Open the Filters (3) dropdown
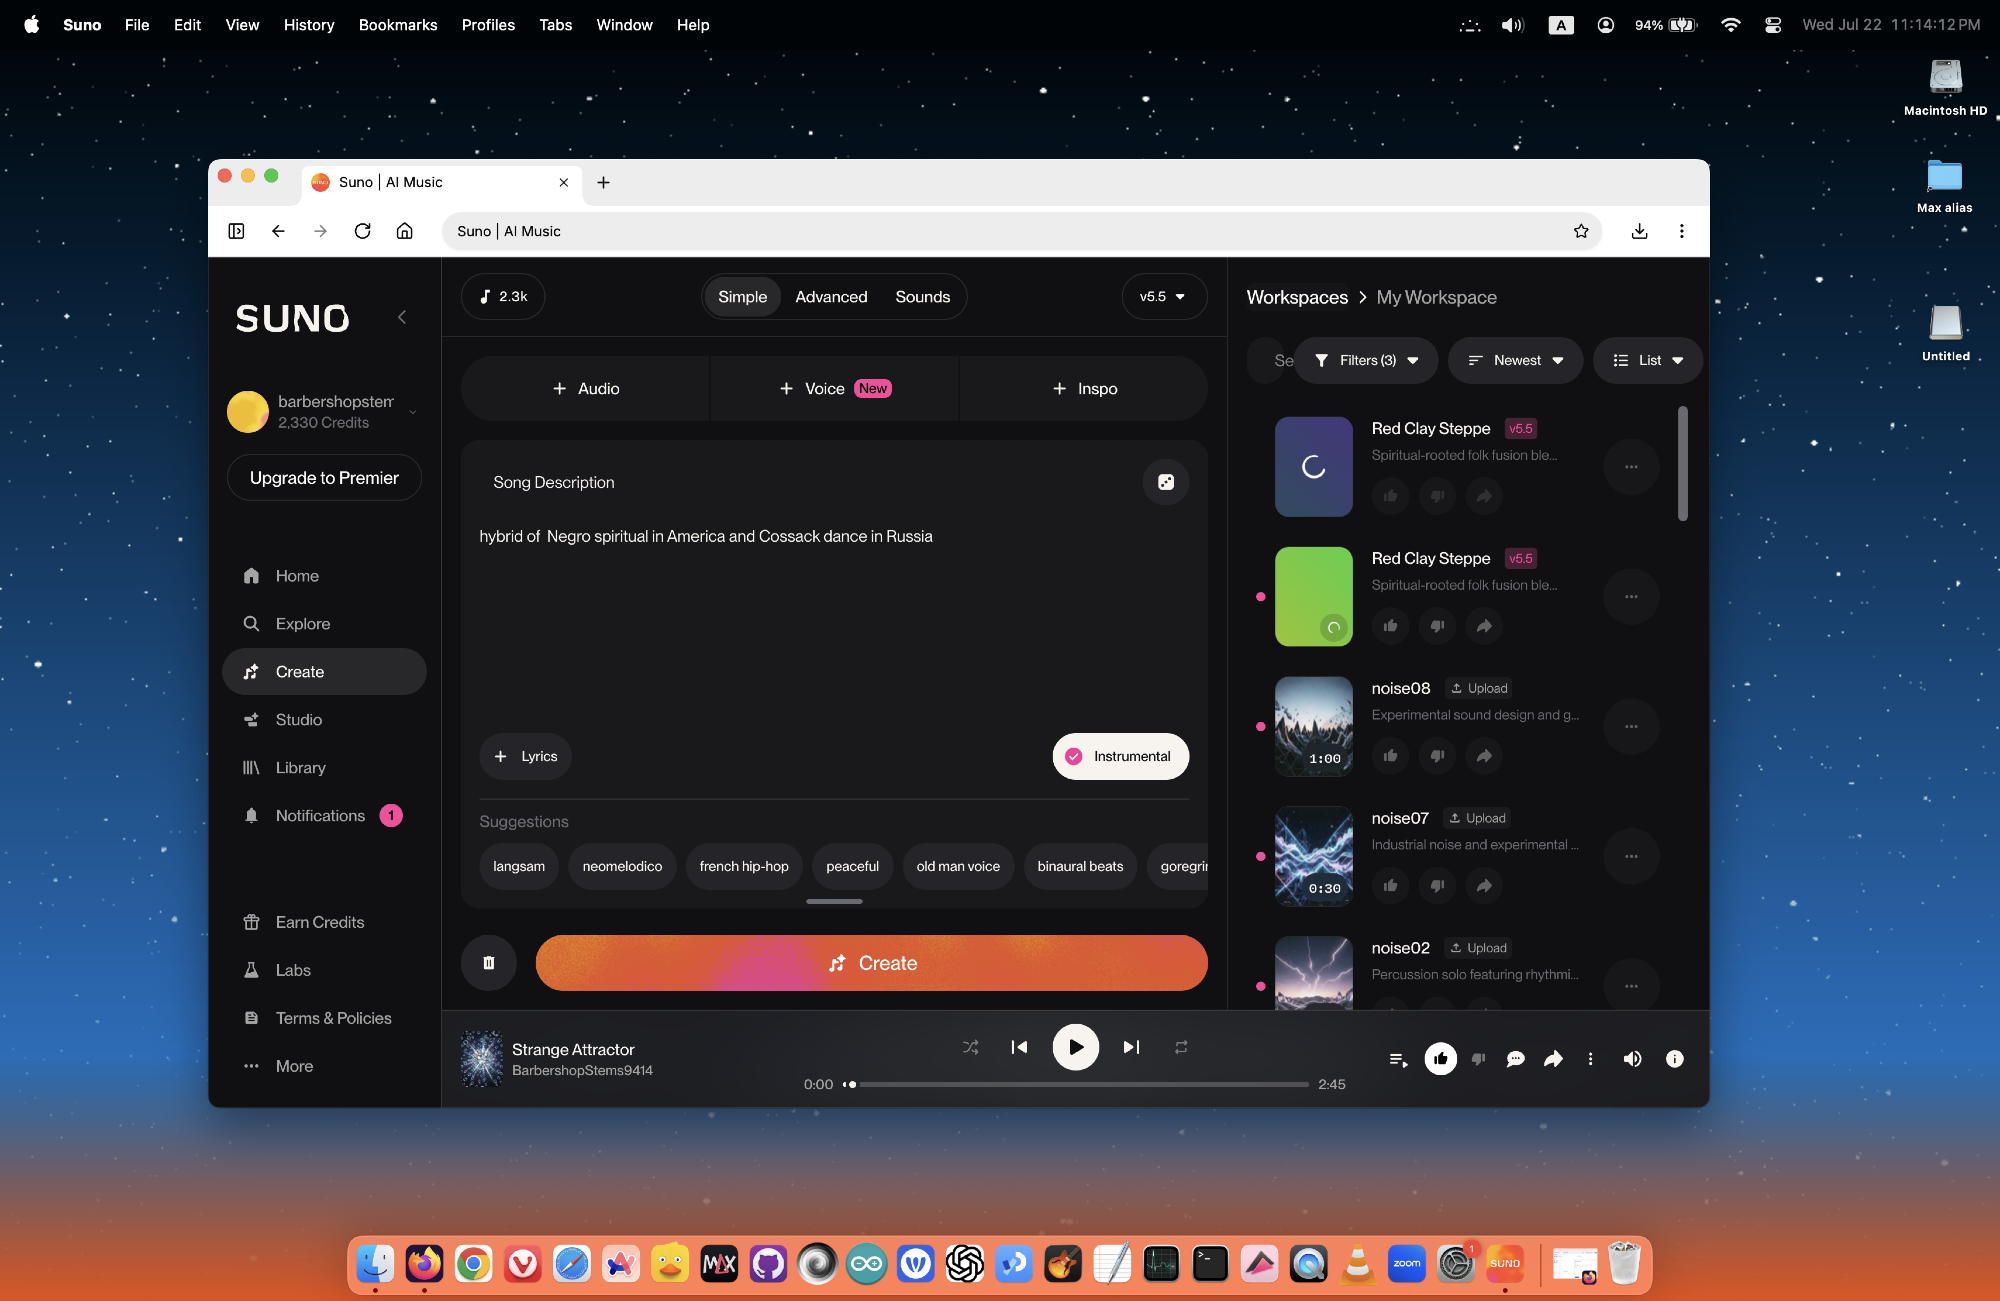This screenshot has width=2000, height=1301. tap(1366, 360)
